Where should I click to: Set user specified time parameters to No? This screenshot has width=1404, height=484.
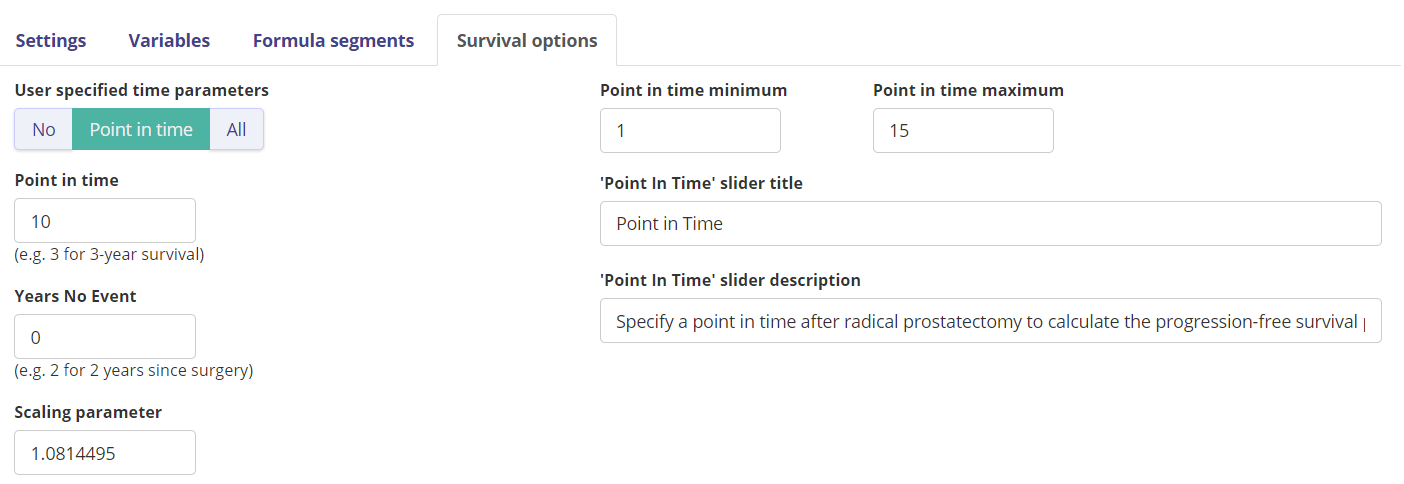[x=44, y=129]
